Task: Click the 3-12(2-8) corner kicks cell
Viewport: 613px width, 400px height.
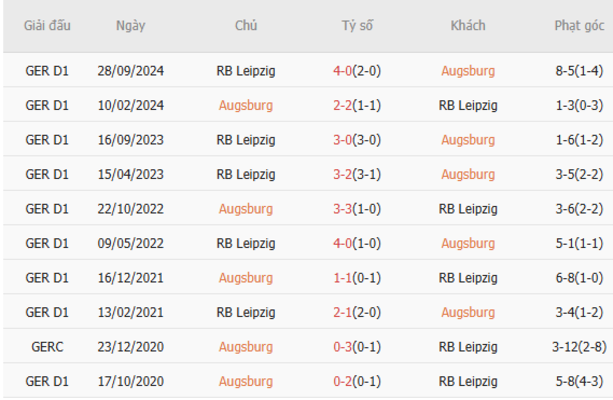Action: (578, 347)
